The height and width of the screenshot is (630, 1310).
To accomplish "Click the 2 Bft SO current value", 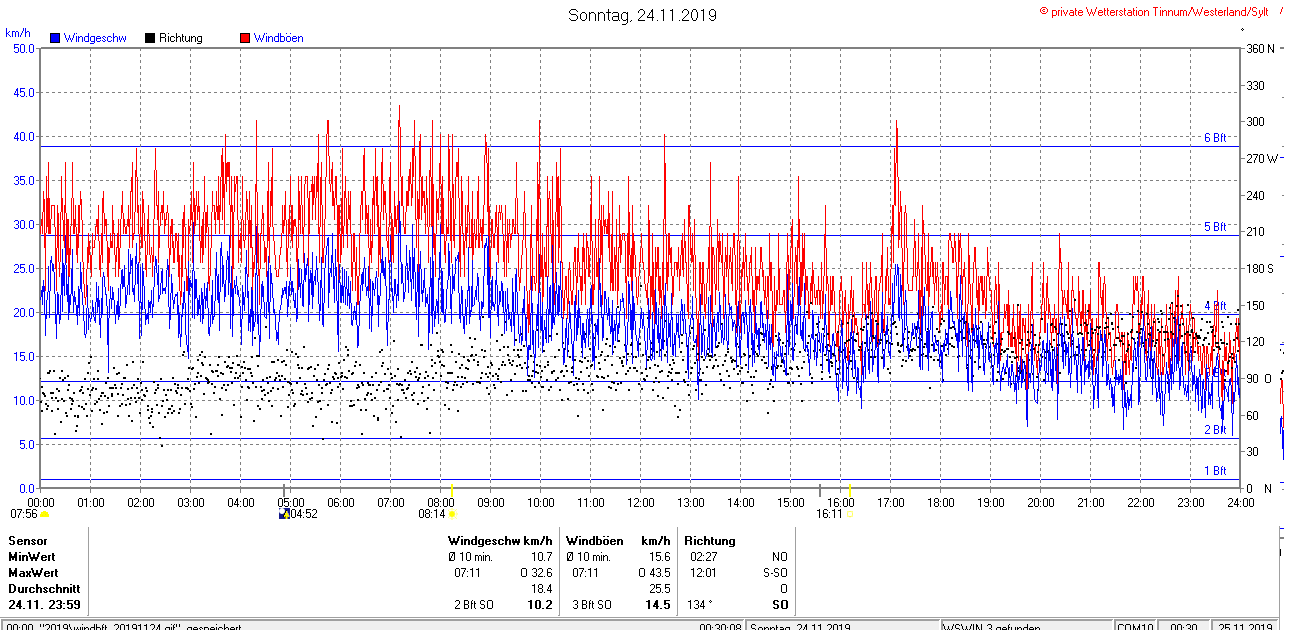I will coord(474,605).
